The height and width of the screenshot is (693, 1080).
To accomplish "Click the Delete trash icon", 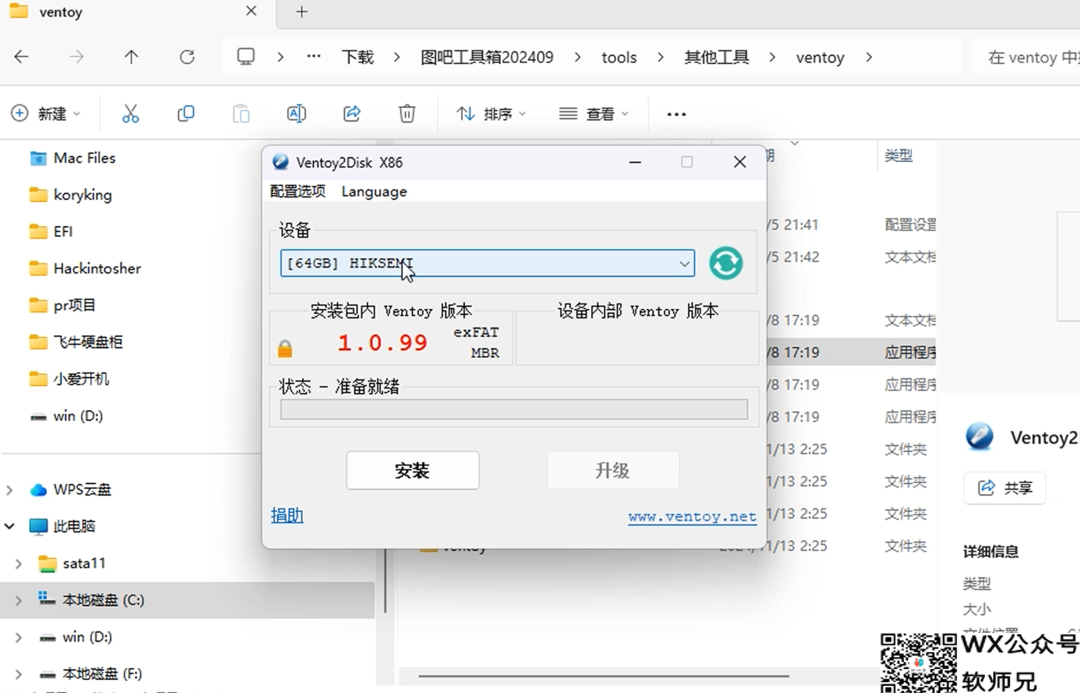I will [407, 114].
